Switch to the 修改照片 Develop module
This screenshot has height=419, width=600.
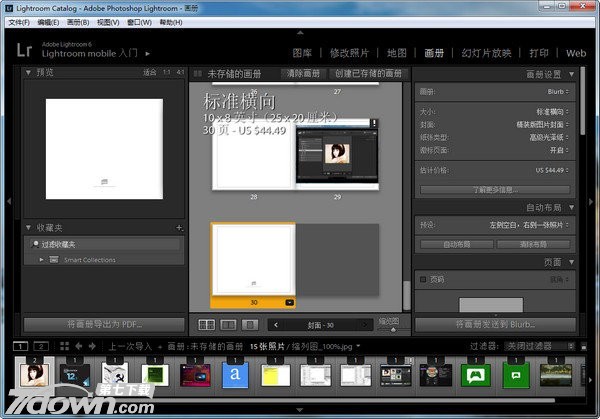(349, 52)
